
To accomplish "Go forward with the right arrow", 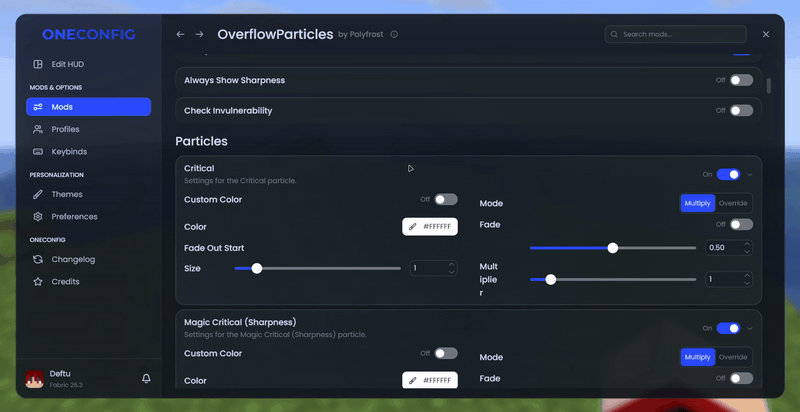I will (x=199, y=34).
